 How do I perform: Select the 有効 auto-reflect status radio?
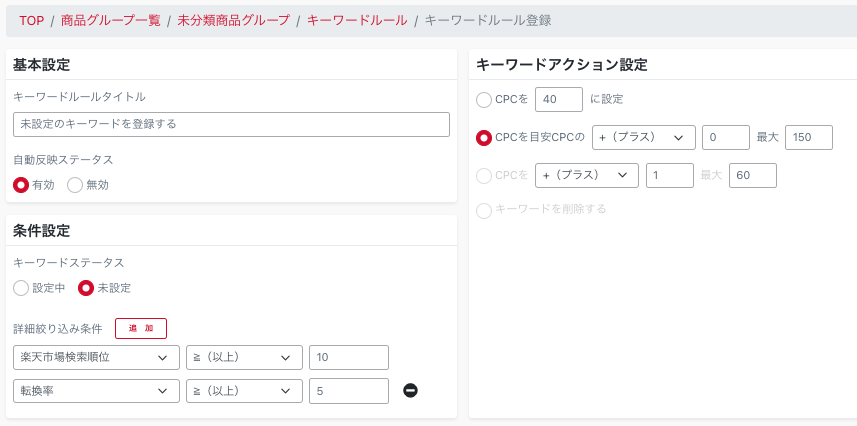point(21,185)
